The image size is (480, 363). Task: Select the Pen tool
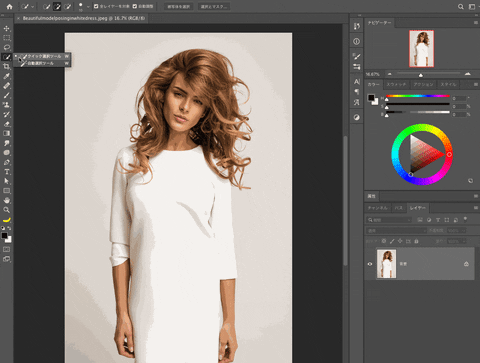tap(7, 162)
